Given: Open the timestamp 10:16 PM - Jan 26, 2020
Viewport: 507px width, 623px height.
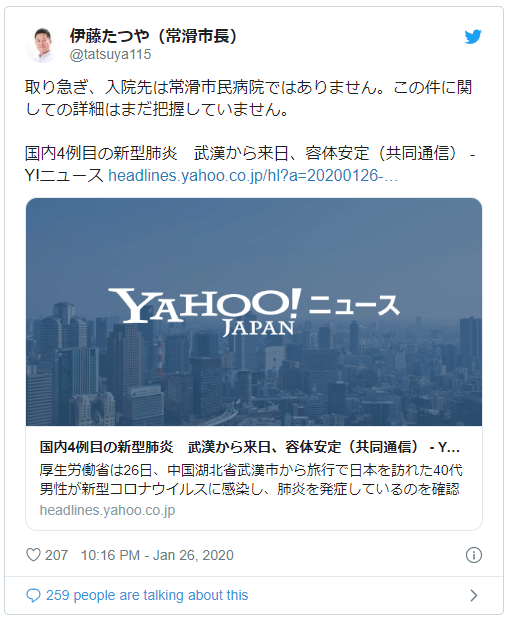Looking at the screenshot, I should pyautogui.click(x=157, y=555).
